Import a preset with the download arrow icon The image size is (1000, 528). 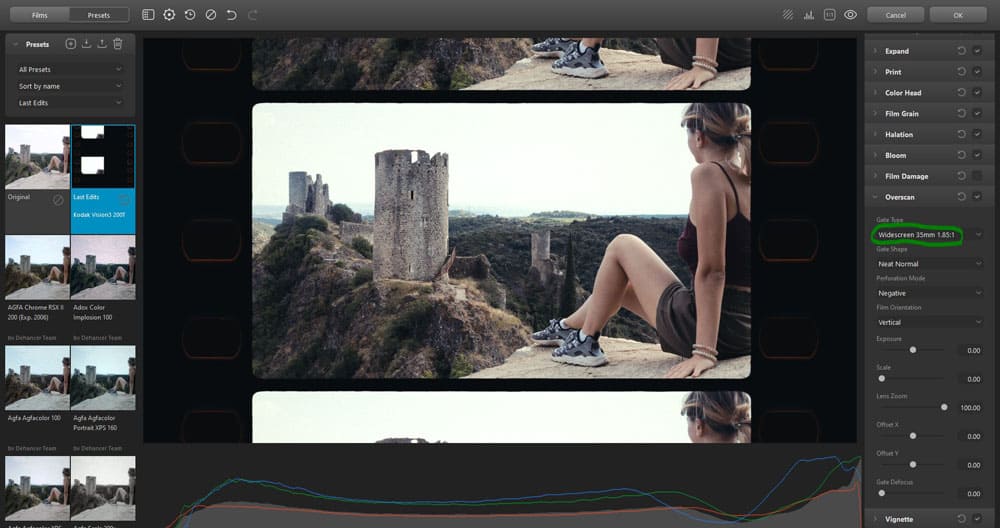coord(86,44)
